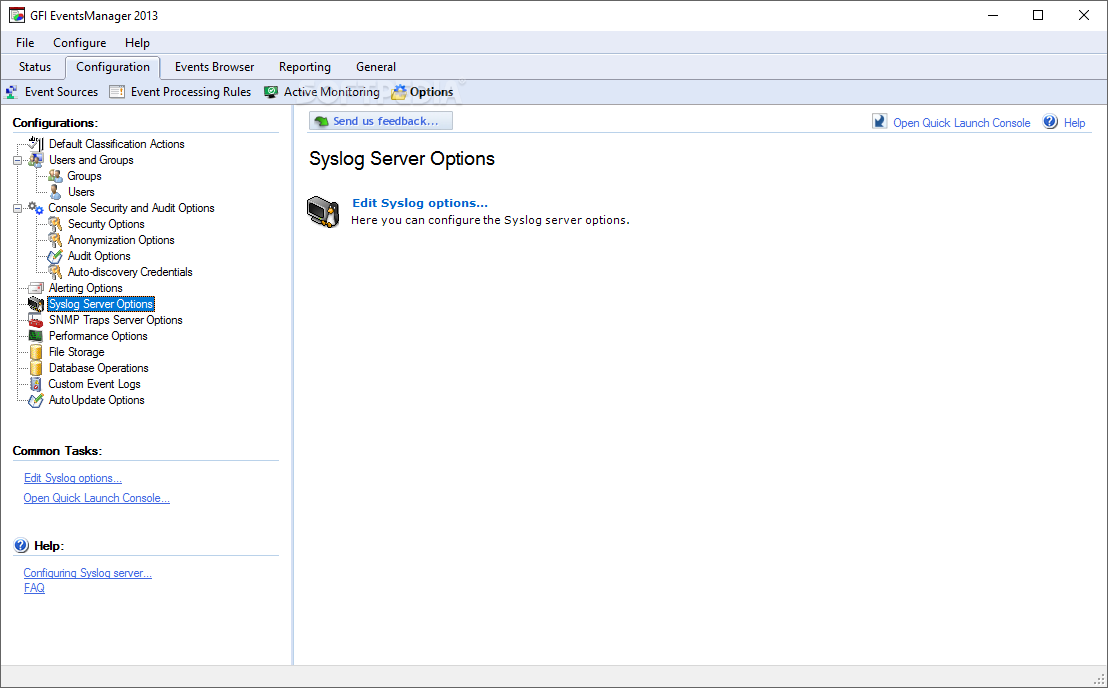The height and width of the screenshot is (688, 1108).
Task: Open the Configure menu
Action: pyautogui.click(x=80, y=43)
